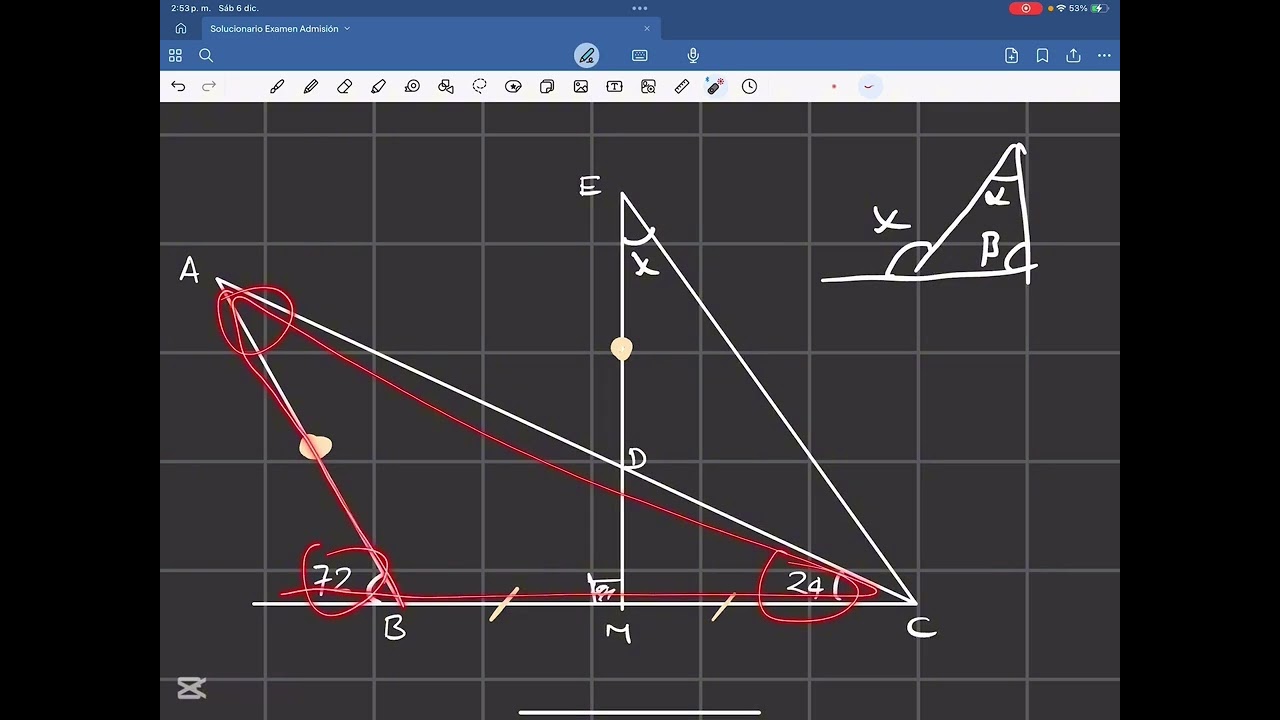The height and width of the screenshot is (720, 1280).
Task: Activate the laser pointer tool
Action: 715,87
